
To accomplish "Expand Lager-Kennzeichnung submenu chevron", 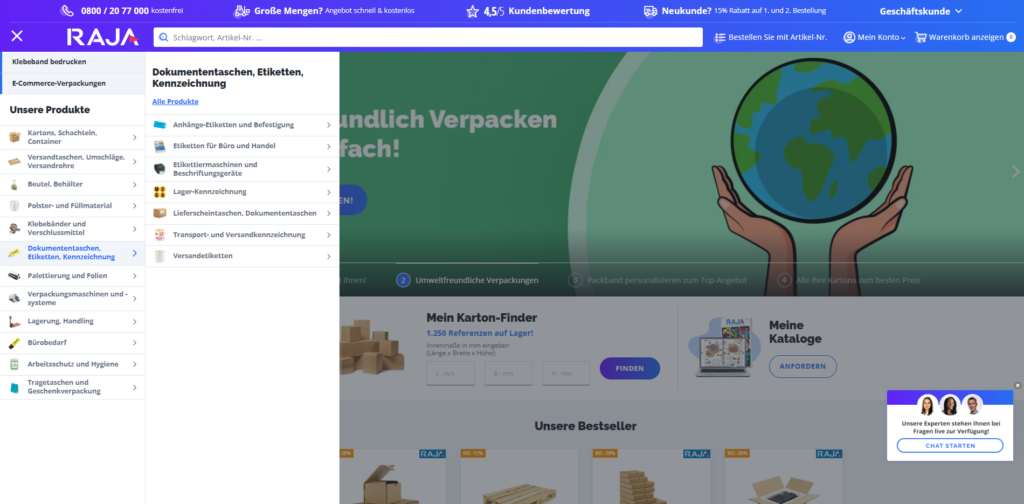I will click(x=328, y=192).
